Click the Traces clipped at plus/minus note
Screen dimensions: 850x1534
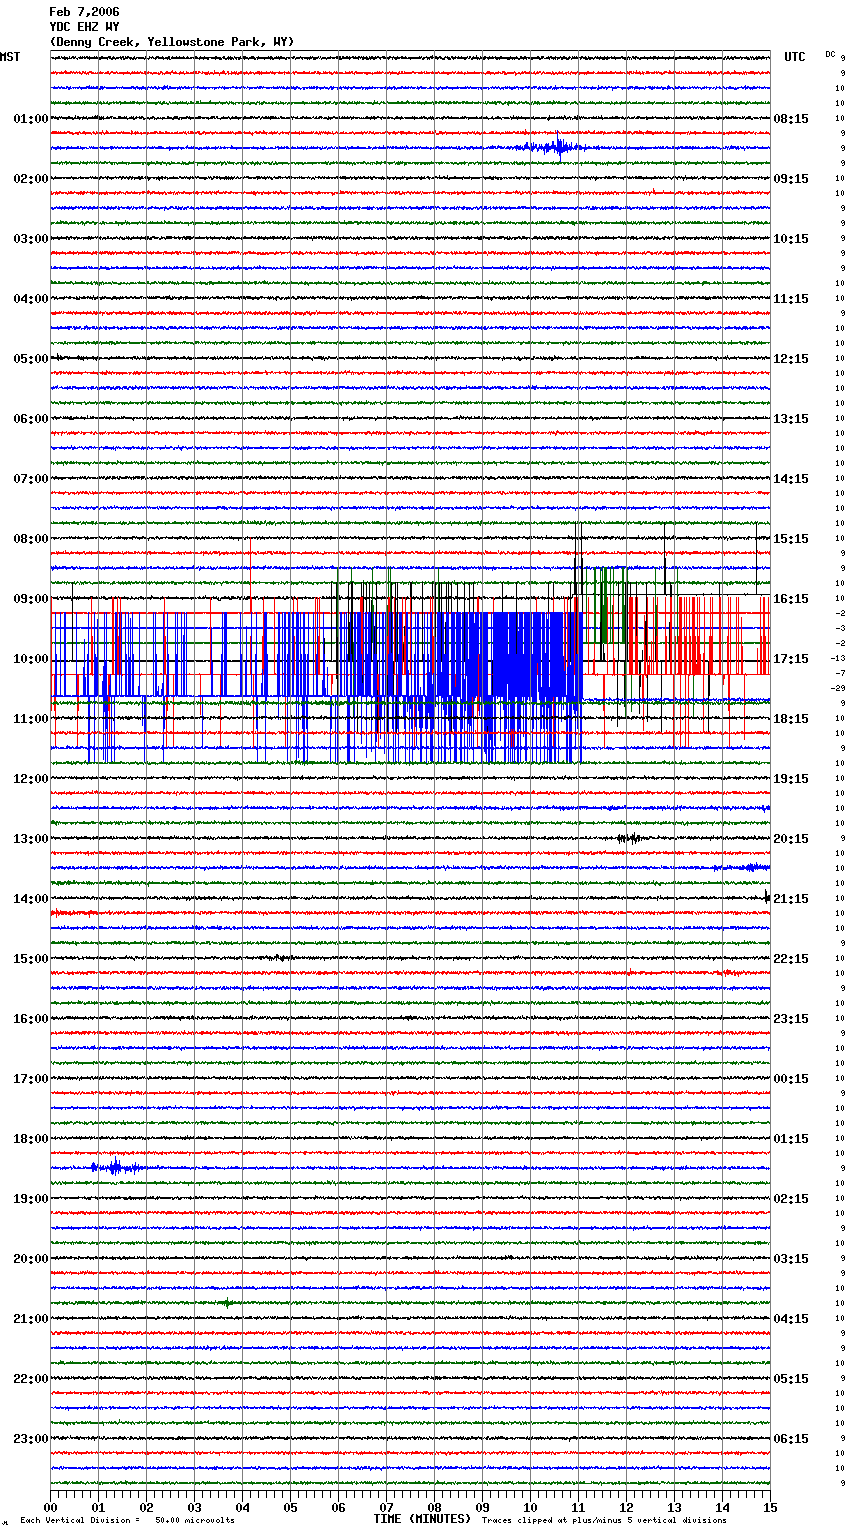604,1521
